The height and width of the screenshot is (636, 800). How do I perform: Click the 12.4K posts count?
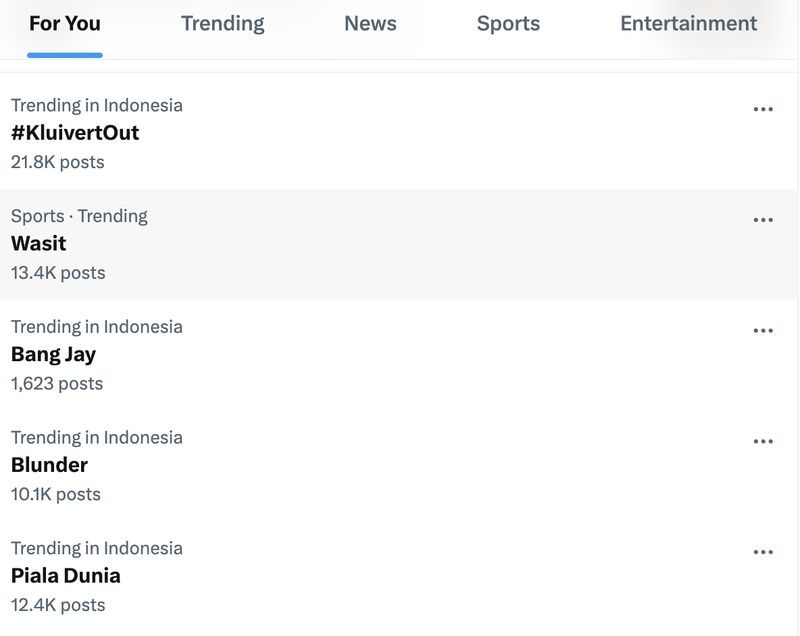coord(57,605)
